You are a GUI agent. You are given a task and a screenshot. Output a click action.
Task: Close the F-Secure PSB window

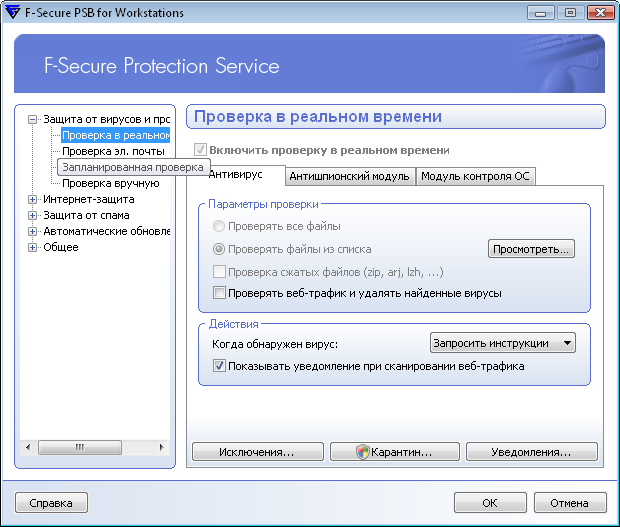[600, 13]
